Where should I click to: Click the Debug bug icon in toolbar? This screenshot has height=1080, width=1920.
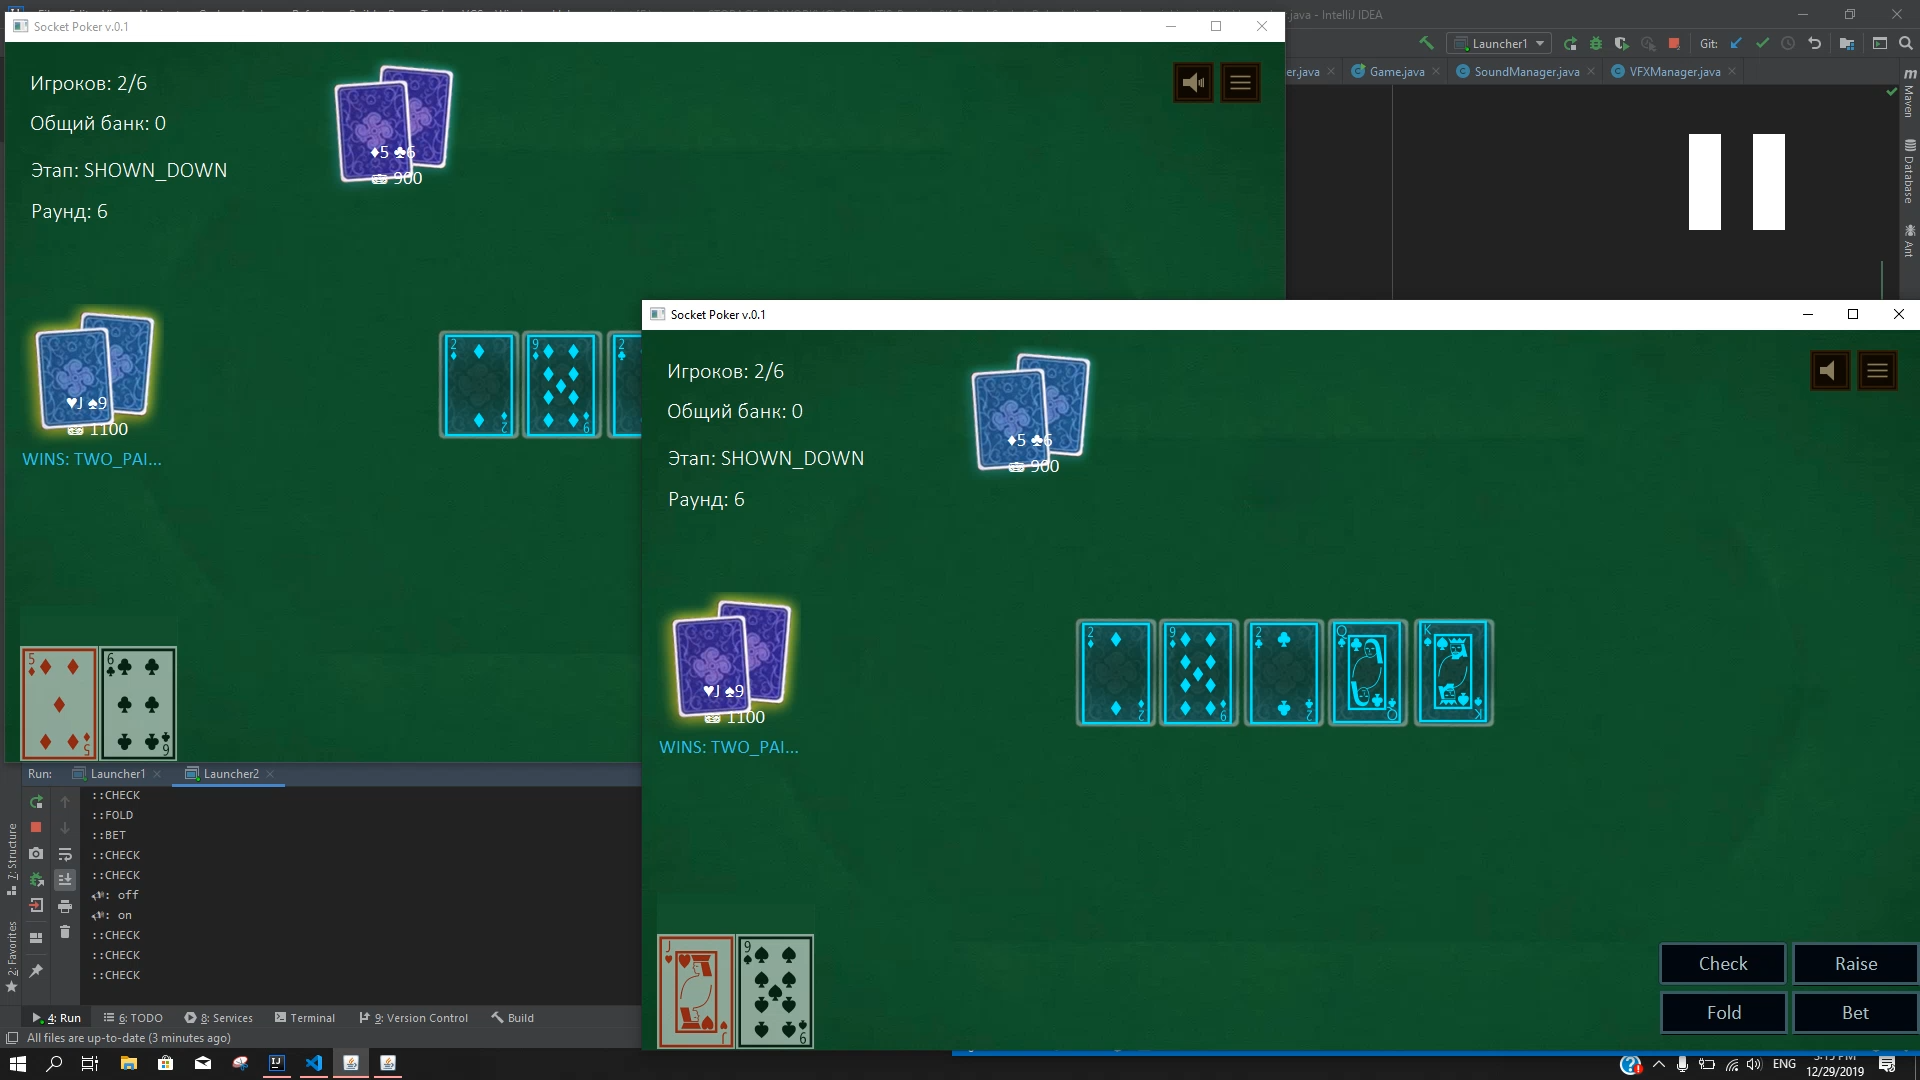point(1596,43)
